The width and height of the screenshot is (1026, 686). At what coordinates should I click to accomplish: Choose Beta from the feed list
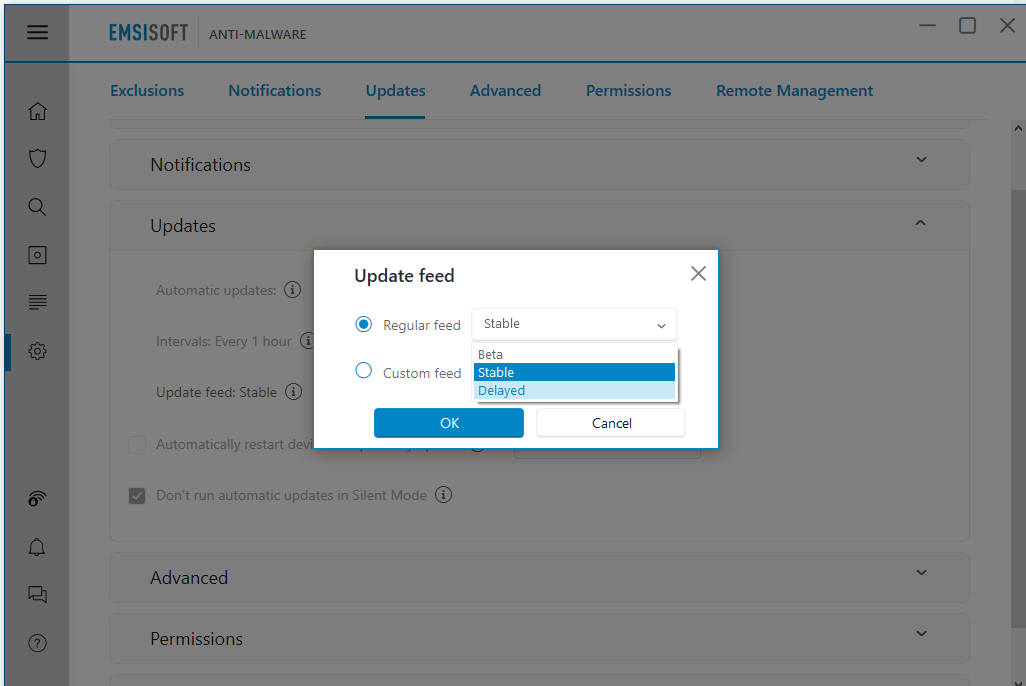(x=574, y=354)
